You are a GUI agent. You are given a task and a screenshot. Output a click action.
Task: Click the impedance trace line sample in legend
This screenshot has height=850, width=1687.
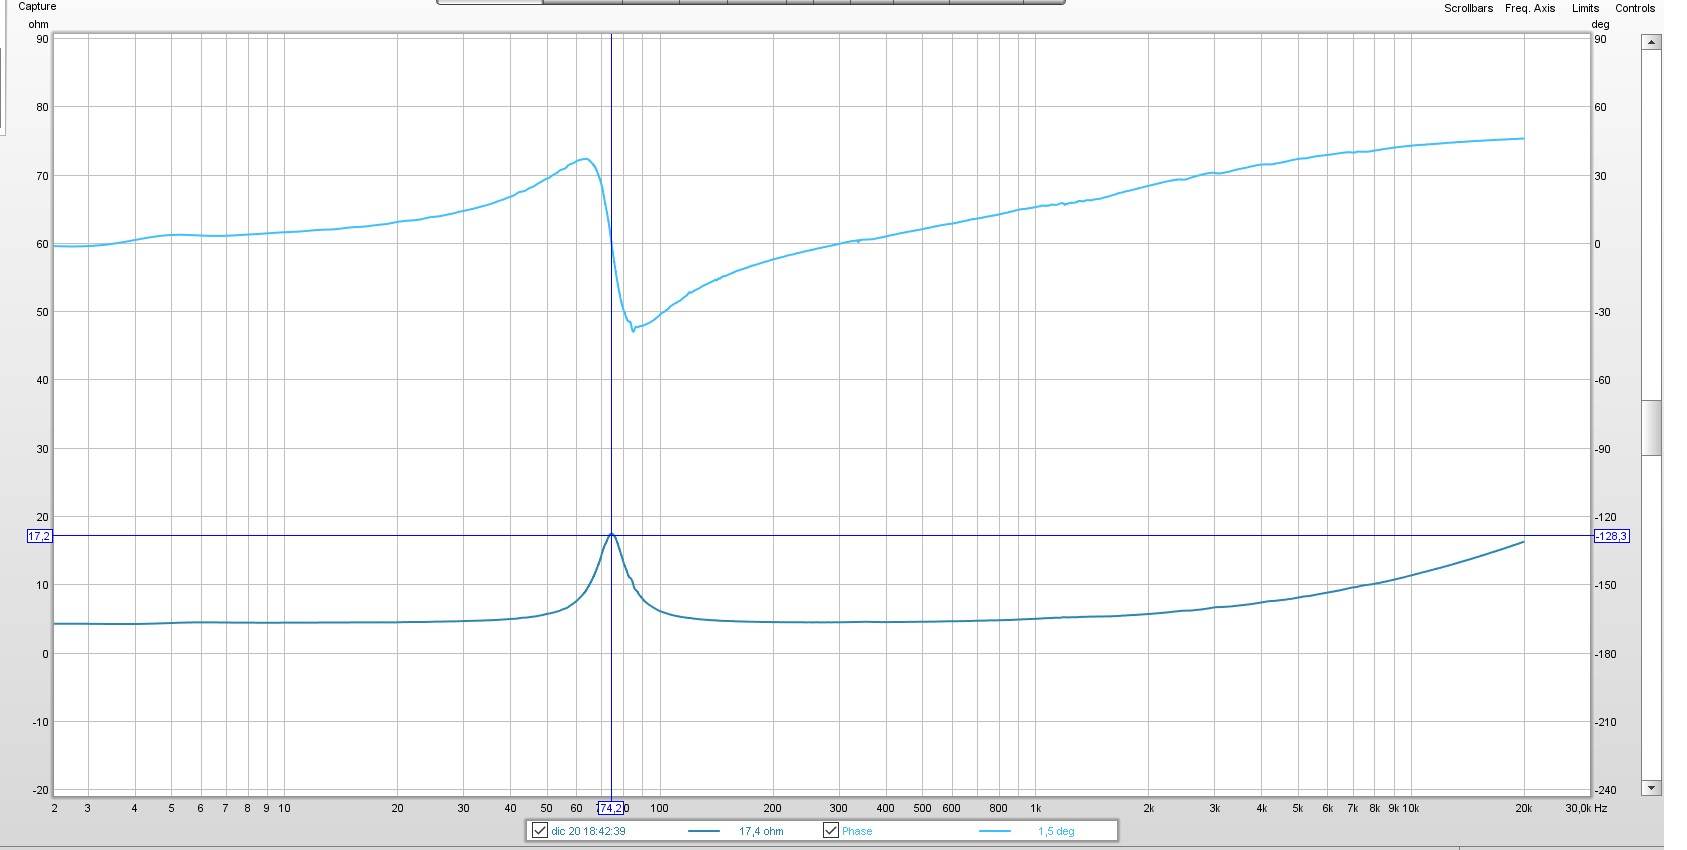[704, 831]
